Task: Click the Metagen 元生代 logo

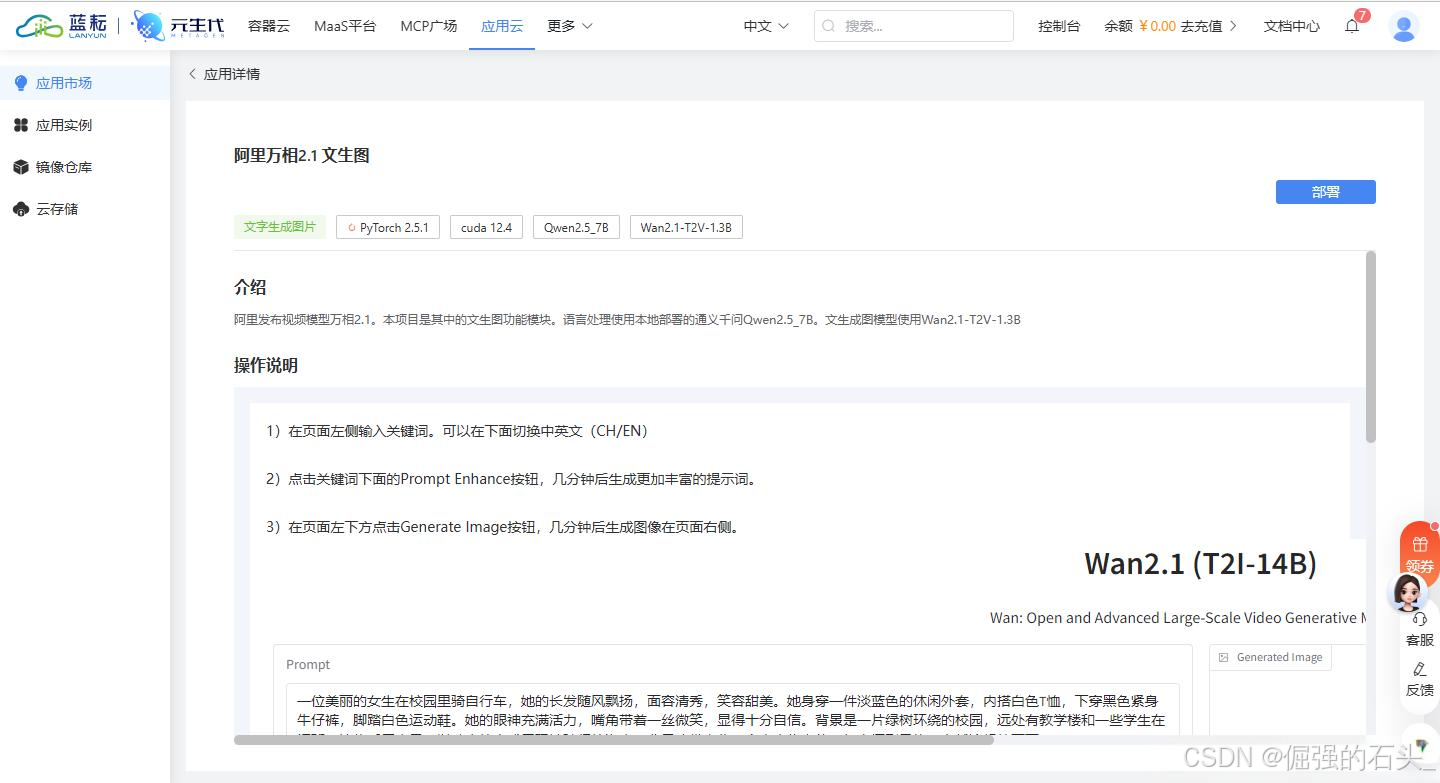Action: point(178,26)
